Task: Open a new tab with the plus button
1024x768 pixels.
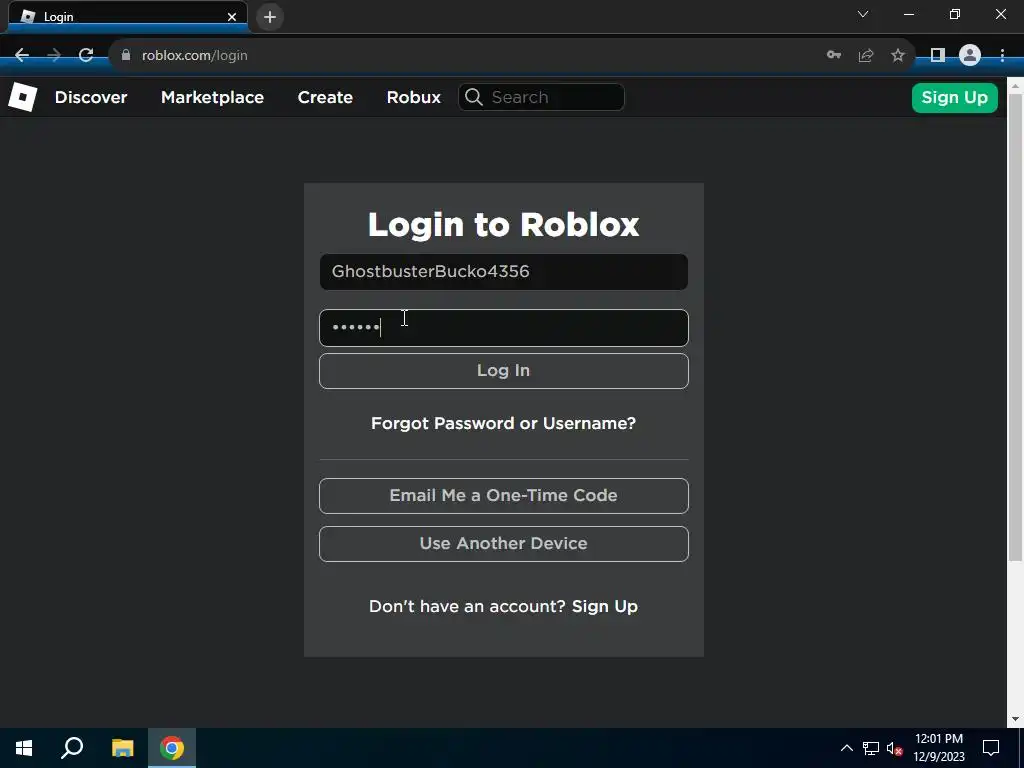Action: coord(270,17)
